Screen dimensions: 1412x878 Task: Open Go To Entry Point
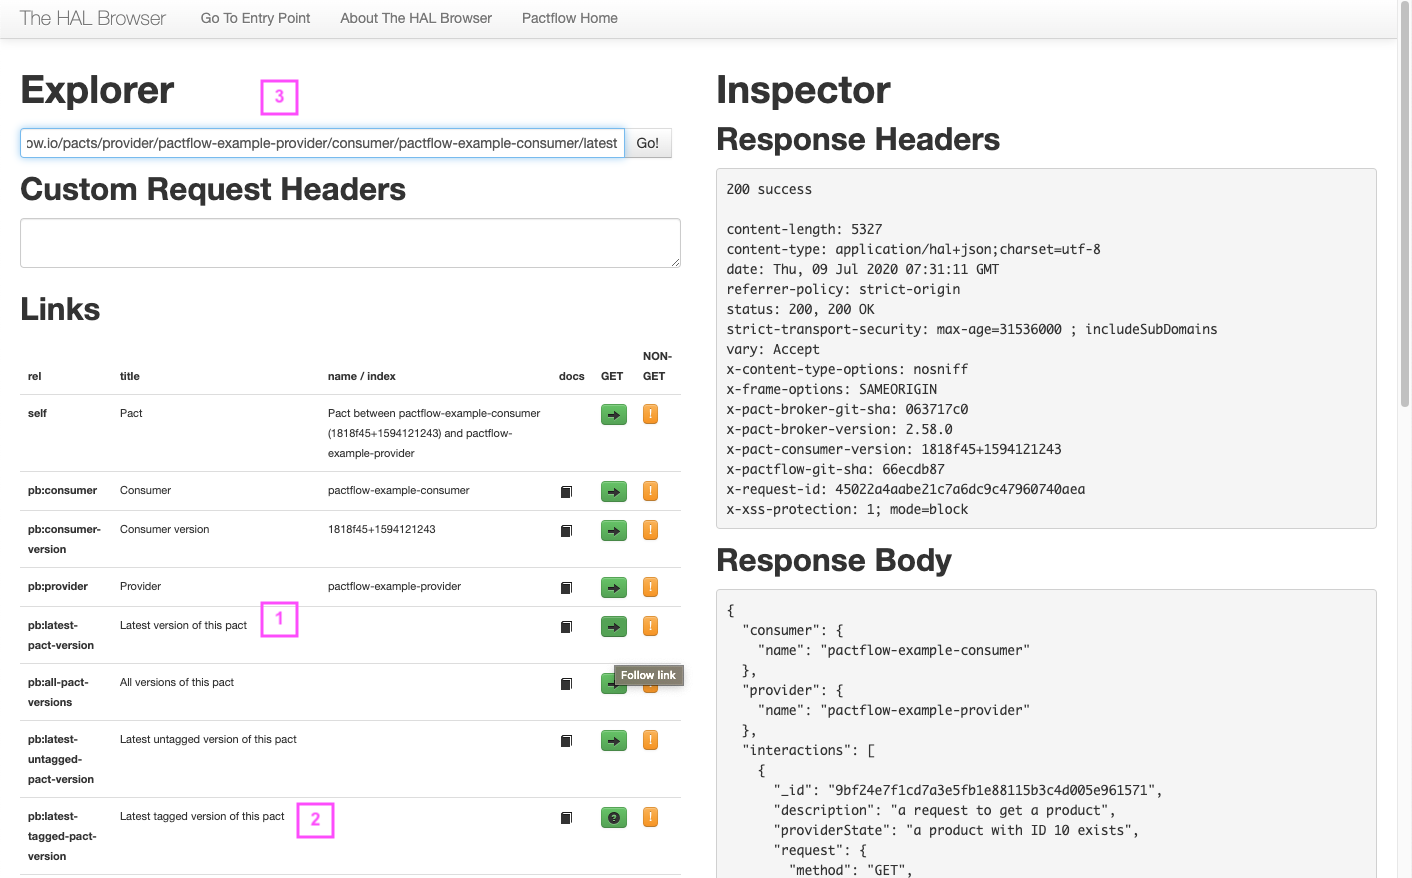click(255, 18)
